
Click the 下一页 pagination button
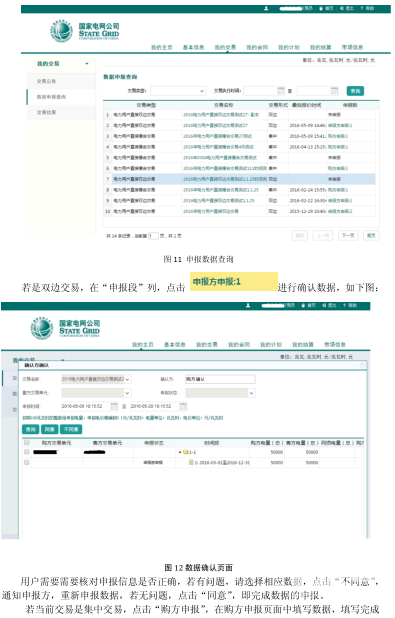click(348, 235)
